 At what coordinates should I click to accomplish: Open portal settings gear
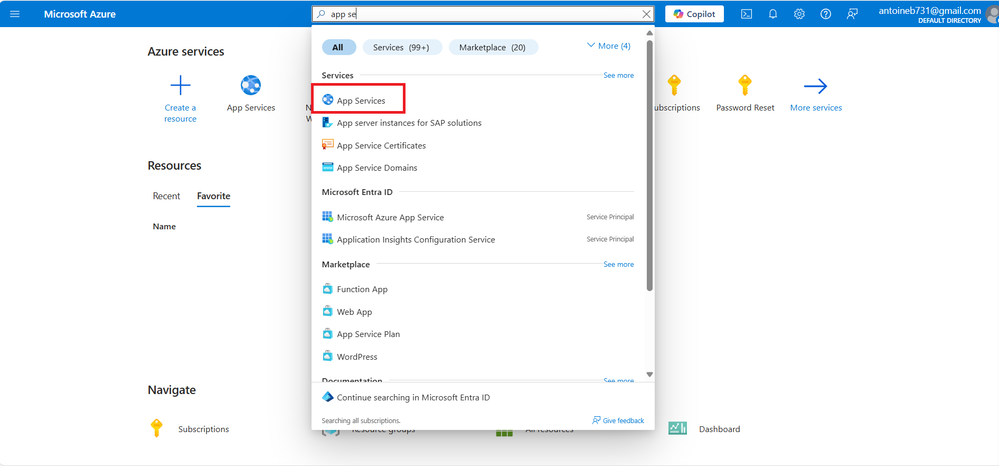coord(799,14)
